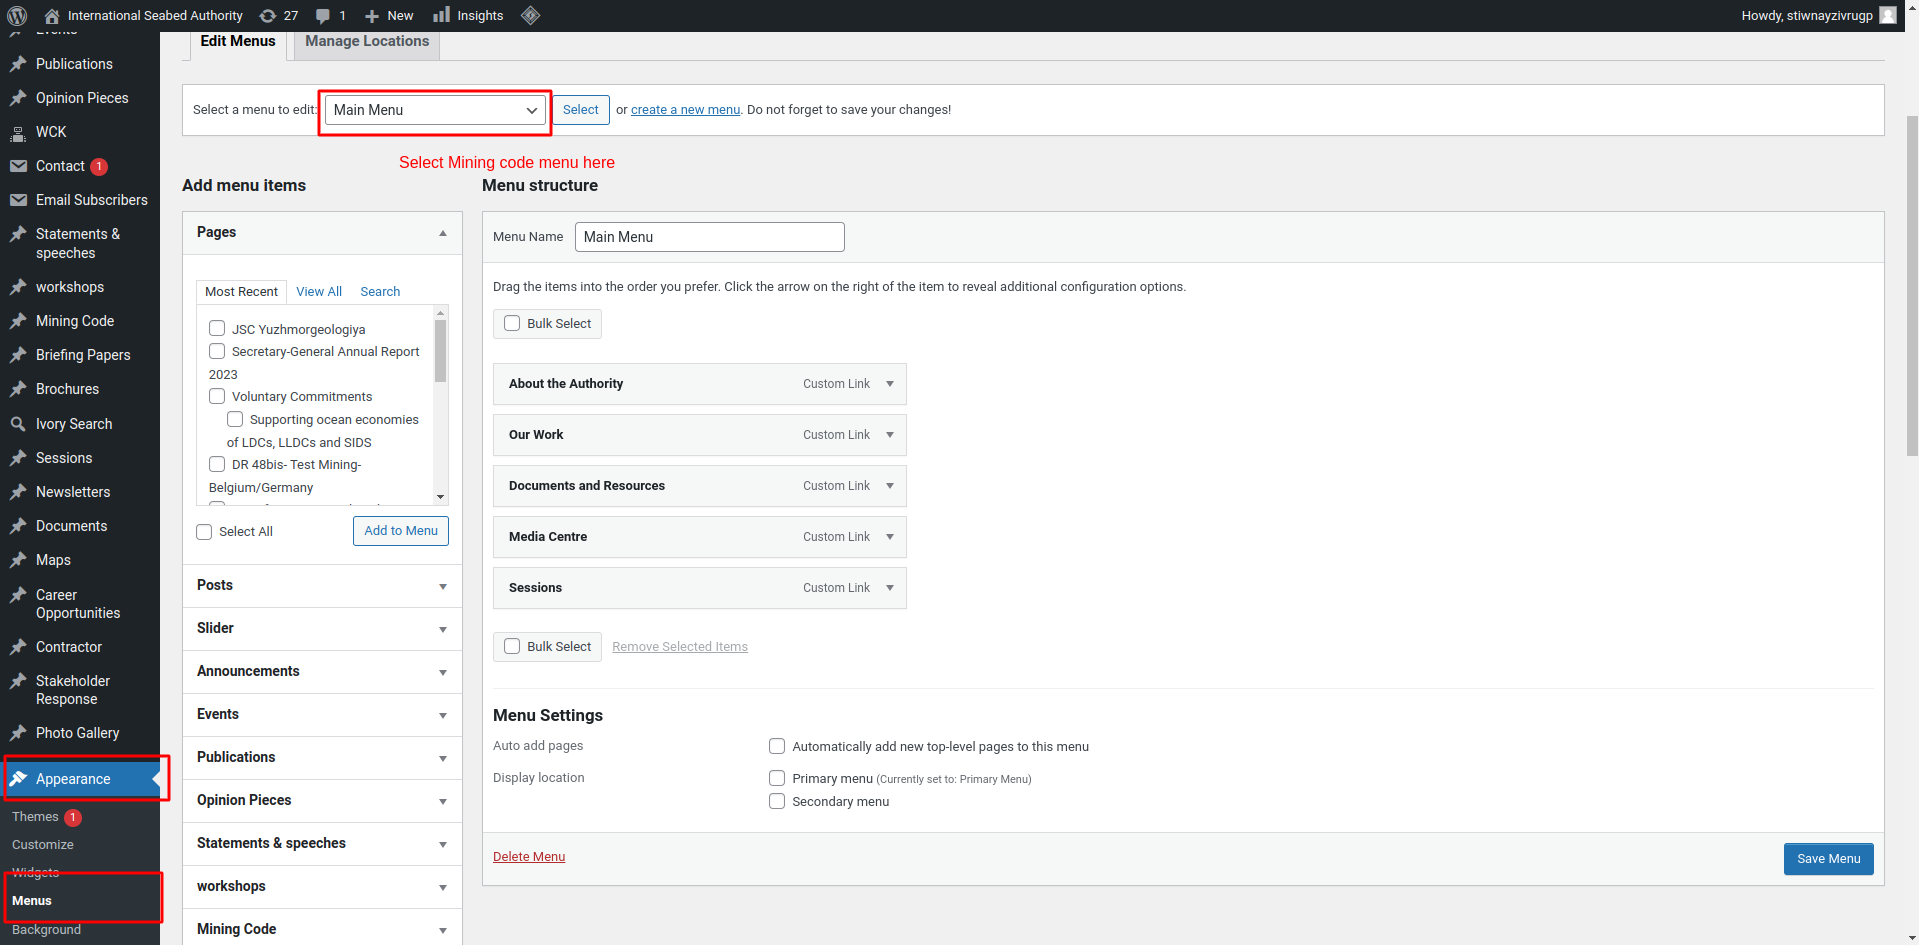The height and width of the screenshot is (945, 1919).
Task: Click the pin icon beside Newsletters
Action: [x=18, y=492]
